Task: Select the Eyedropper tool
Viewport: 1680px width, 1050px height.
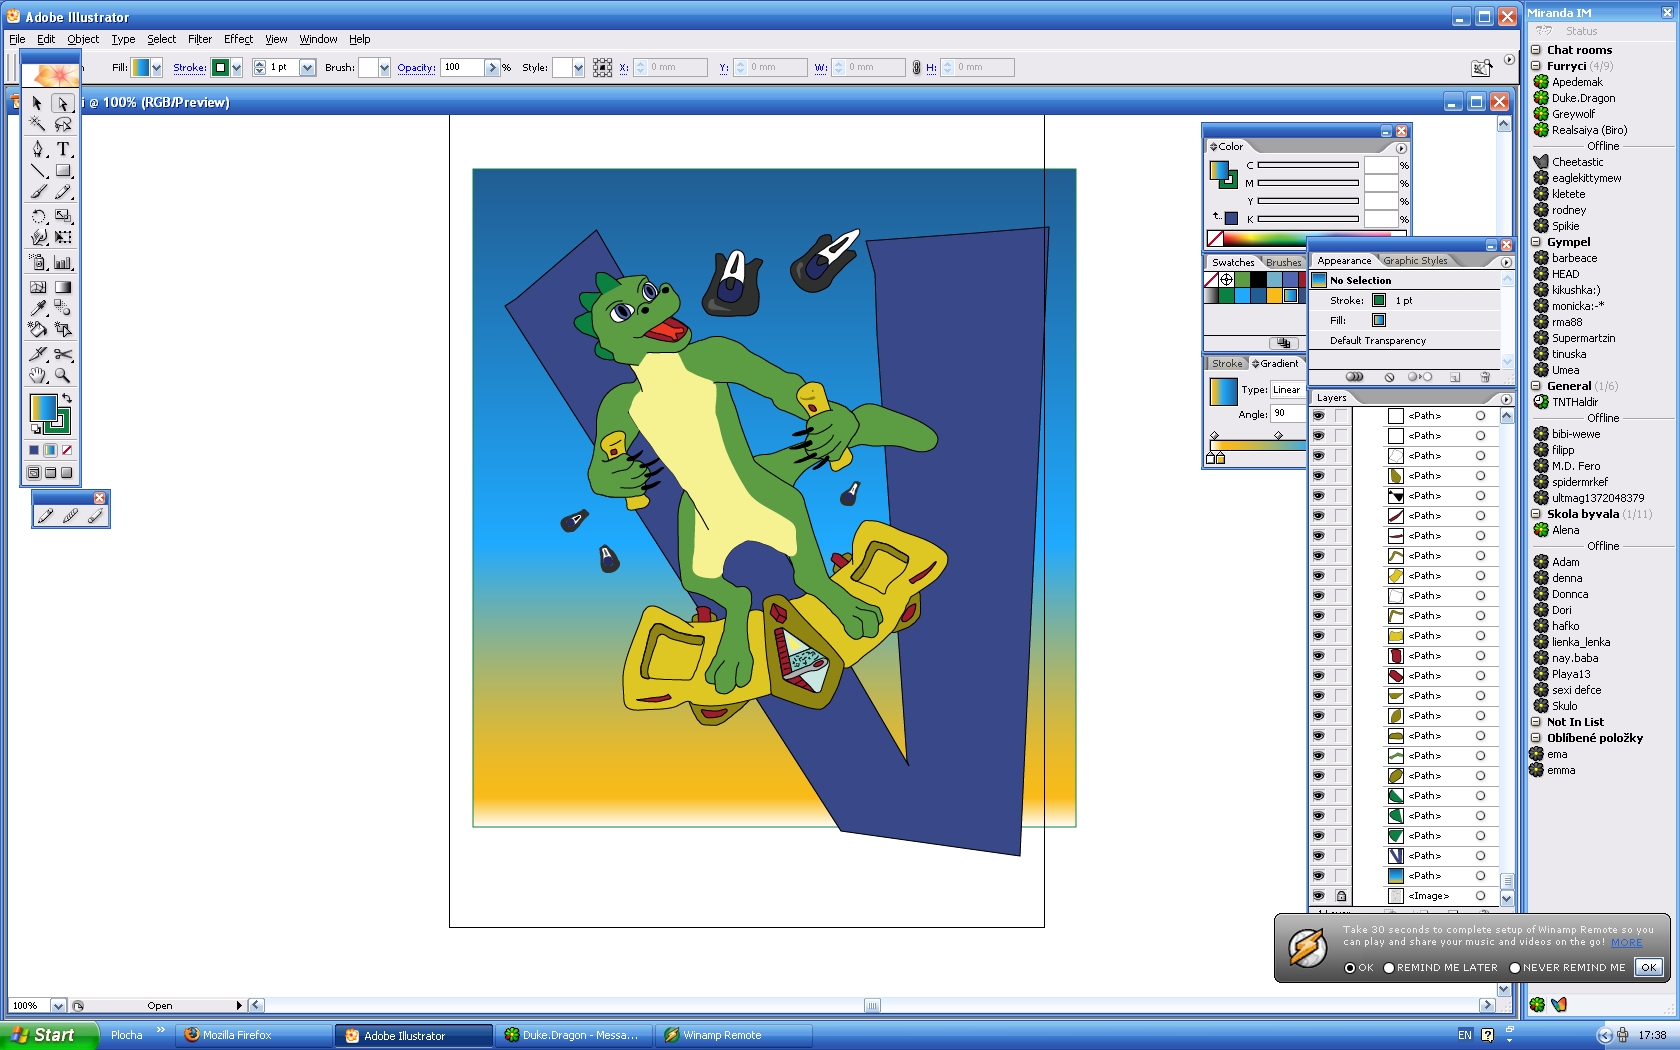Action: pos(38,308)
